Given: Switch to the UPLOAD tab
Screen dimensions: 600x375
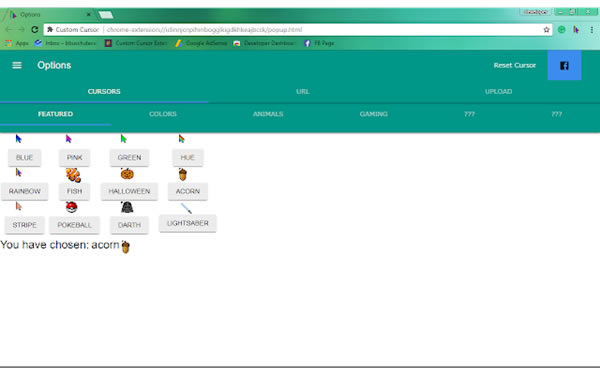Looking at the screenshot, I should pyautogui.click(x=499, y=91).
